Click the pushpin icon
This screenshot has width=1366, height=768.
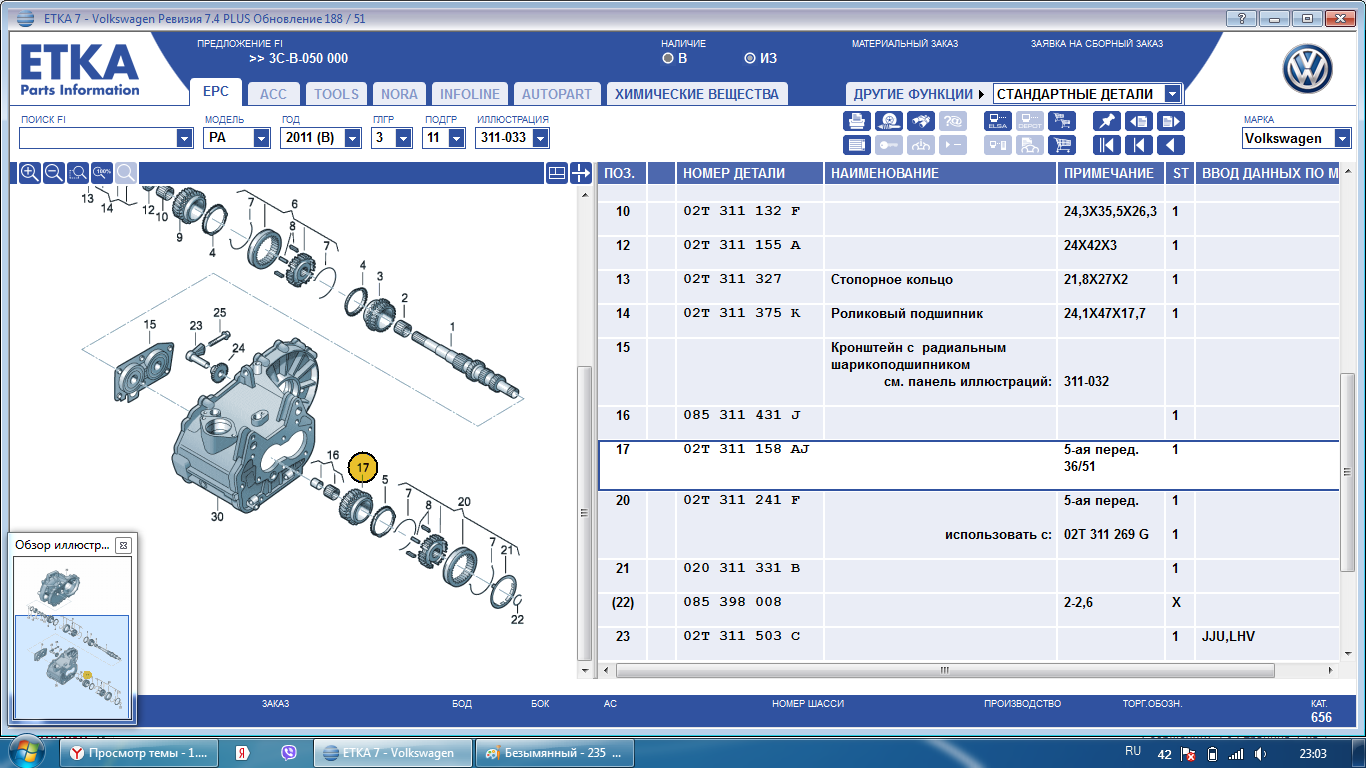tap(1107, 121)
